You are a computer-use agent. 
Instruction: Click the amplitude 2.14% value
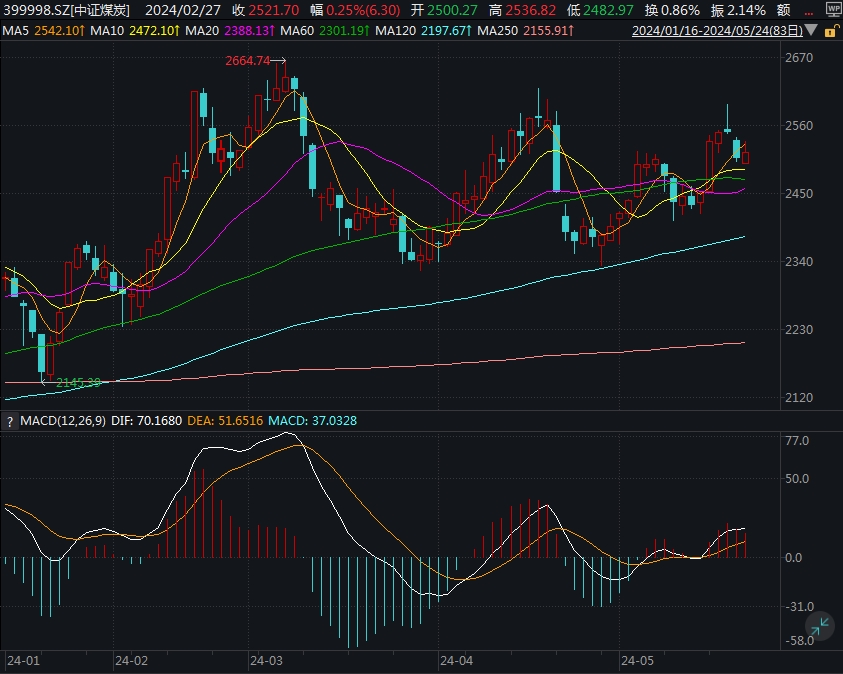tap(746, 10)
